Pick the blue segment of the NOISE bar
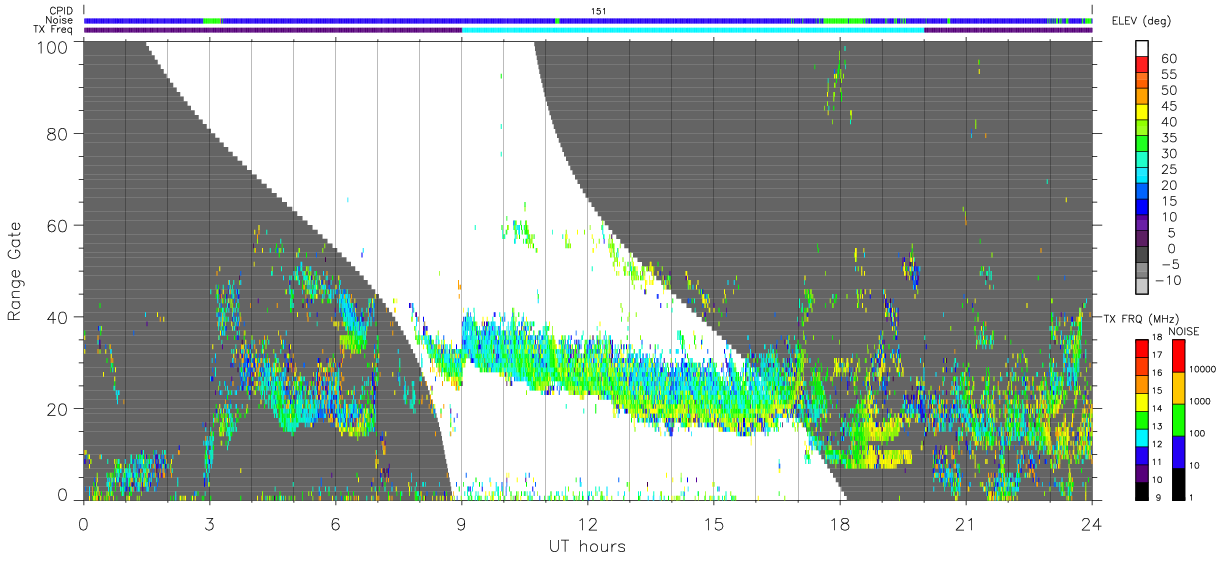This screenshot has width=1228, height=567. coord(1179,452)
